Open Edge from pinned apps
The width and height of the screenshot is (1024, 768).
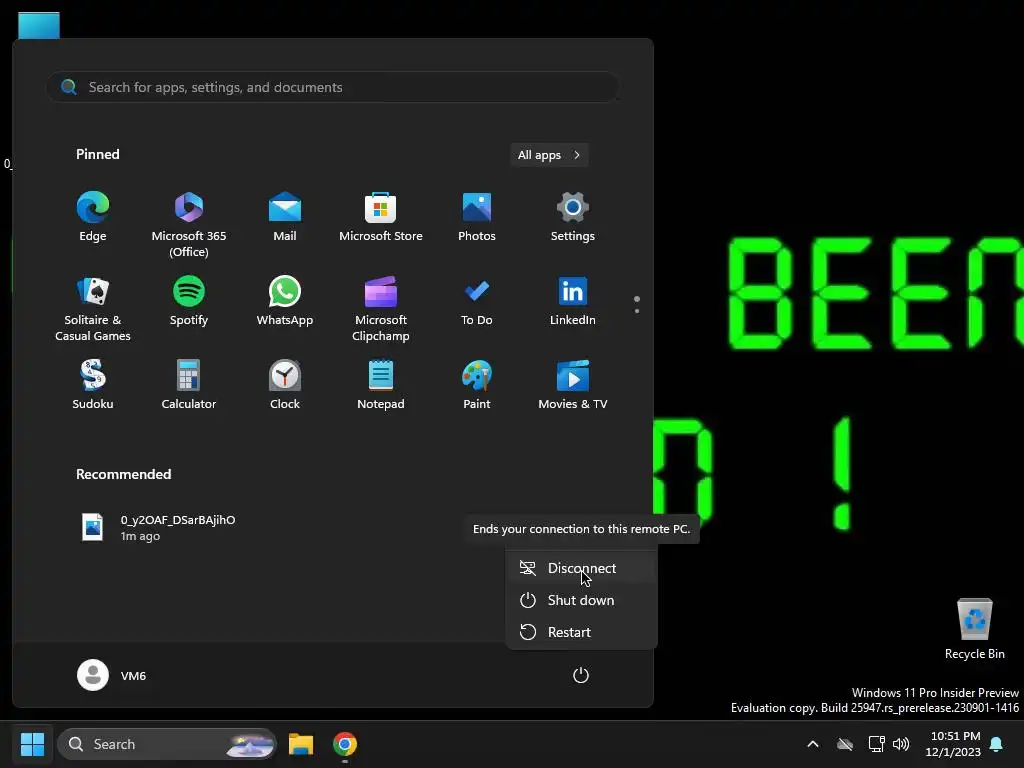point(93,217)
